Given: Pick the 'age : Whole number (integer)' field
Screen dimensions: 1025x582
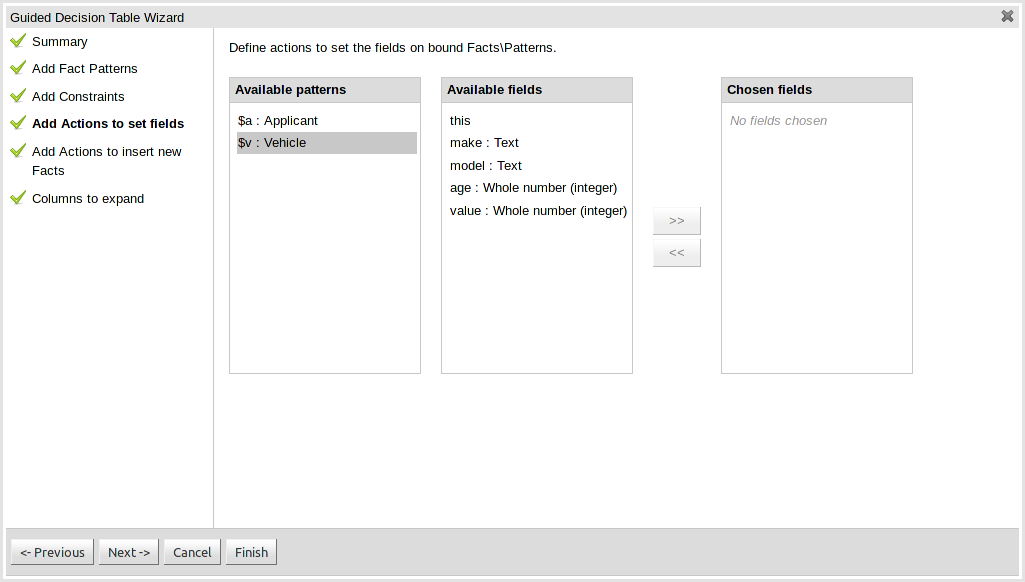Looking at the screenshot, I should click(533, 188).
